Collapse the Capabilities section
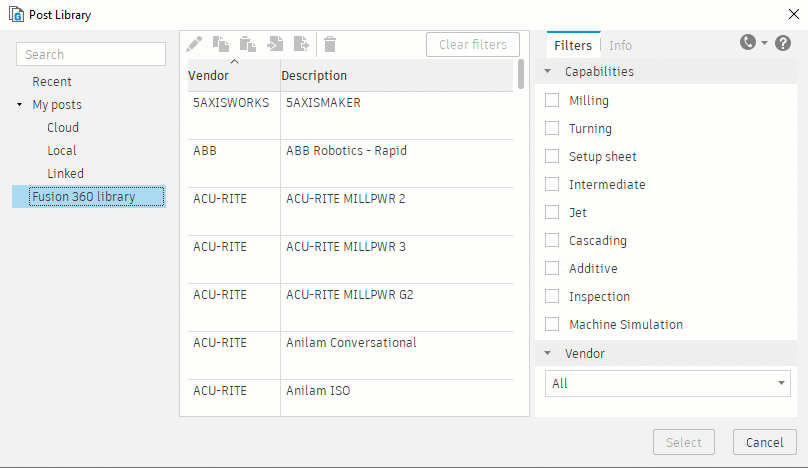The width and height of the screenshot is (808, 468). pyautogui.click(x=548, y=72)
